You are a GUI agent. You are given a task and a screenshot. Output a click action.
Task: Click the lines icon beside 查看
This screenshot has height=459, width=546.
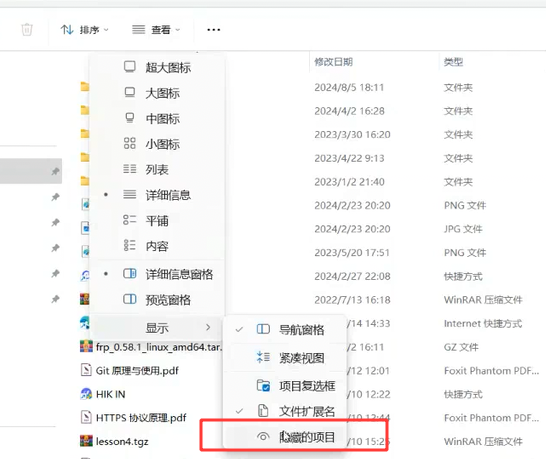tap(139, 30)
